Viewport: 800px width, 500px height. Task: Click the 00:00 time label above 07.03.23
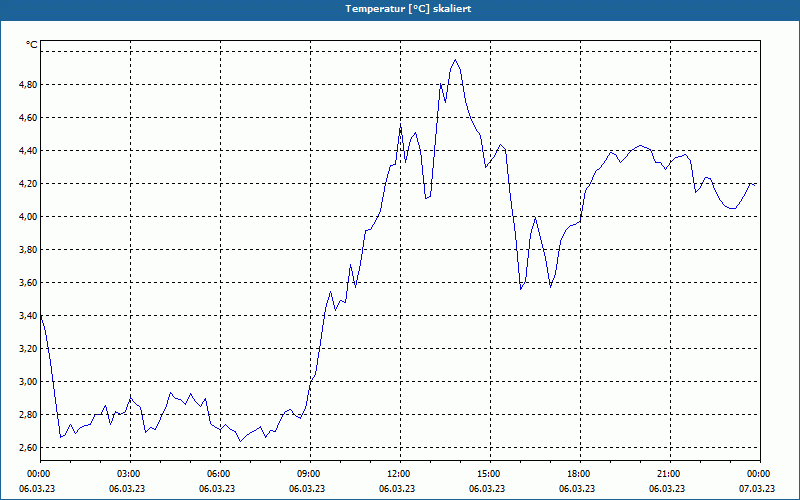(758, 474)
